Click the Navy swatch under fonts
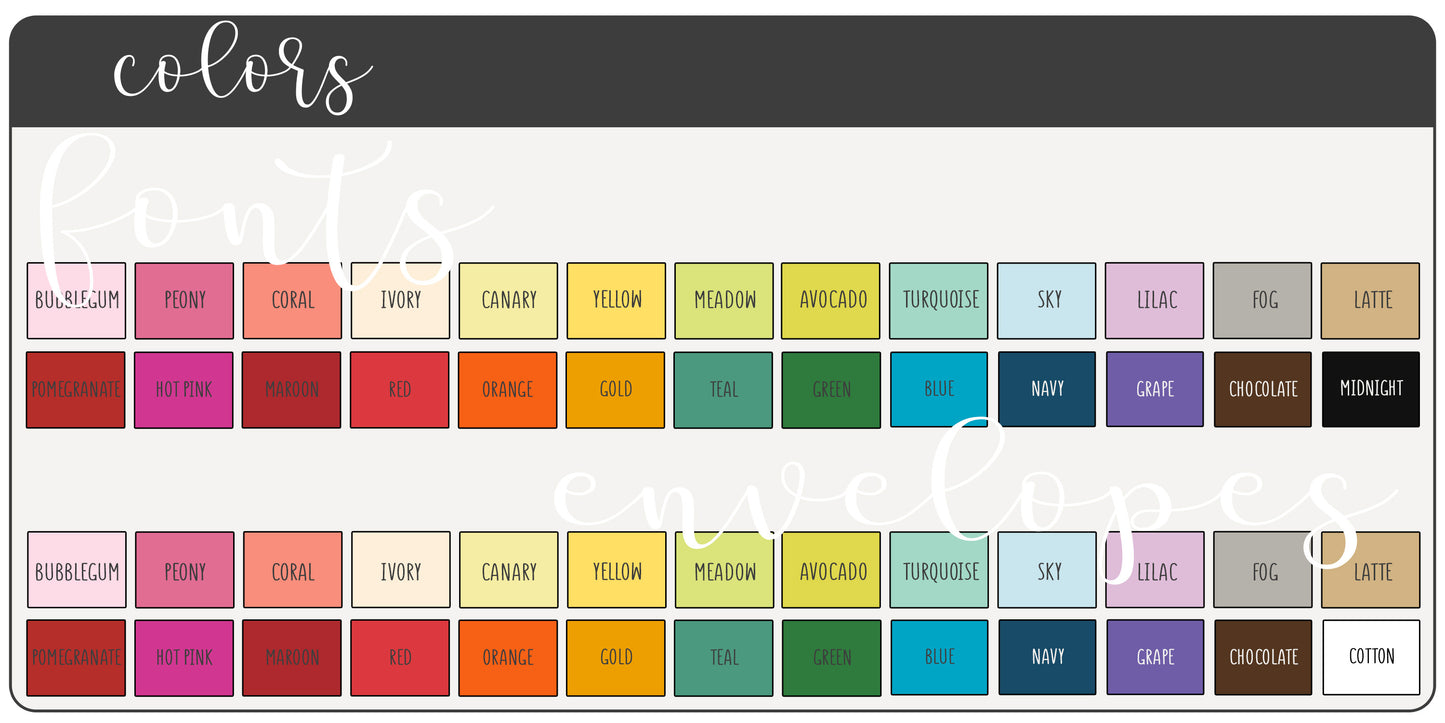Screen dimensions: 1445x723 [1047, 389]
